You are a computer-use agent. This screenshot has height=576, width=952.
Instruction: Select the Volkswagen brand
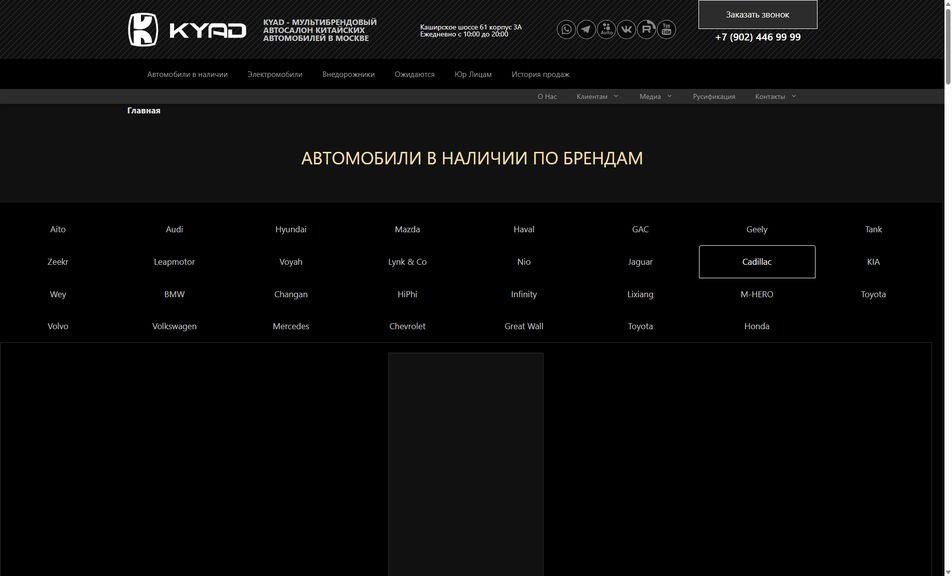click(x=174, y=327)
